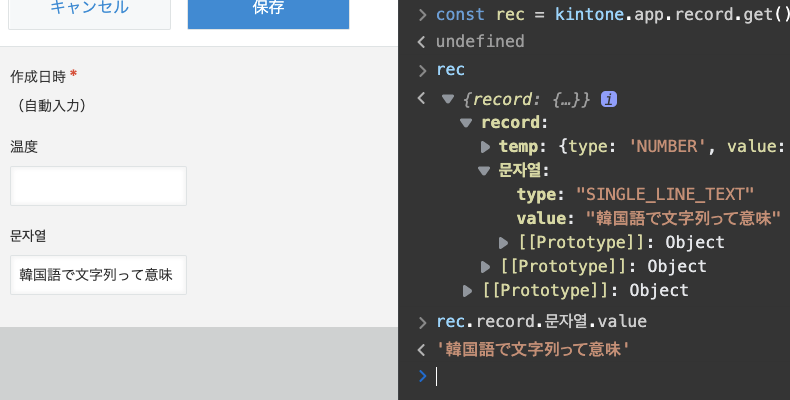Expand the outermost [[Prototype]]: Object
The width and height of the screenshot is (790, 400).
click(467, 291)
